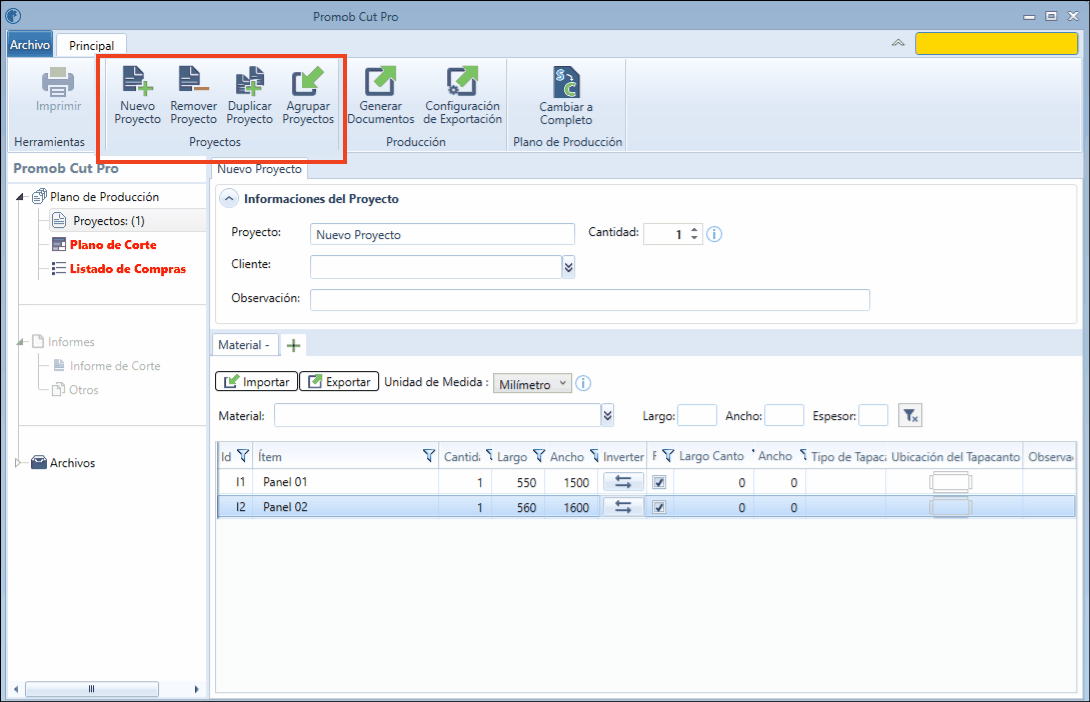Sort by the Ancho column header
Viewport: 1090px width, 702px height.
pos(567,456)
